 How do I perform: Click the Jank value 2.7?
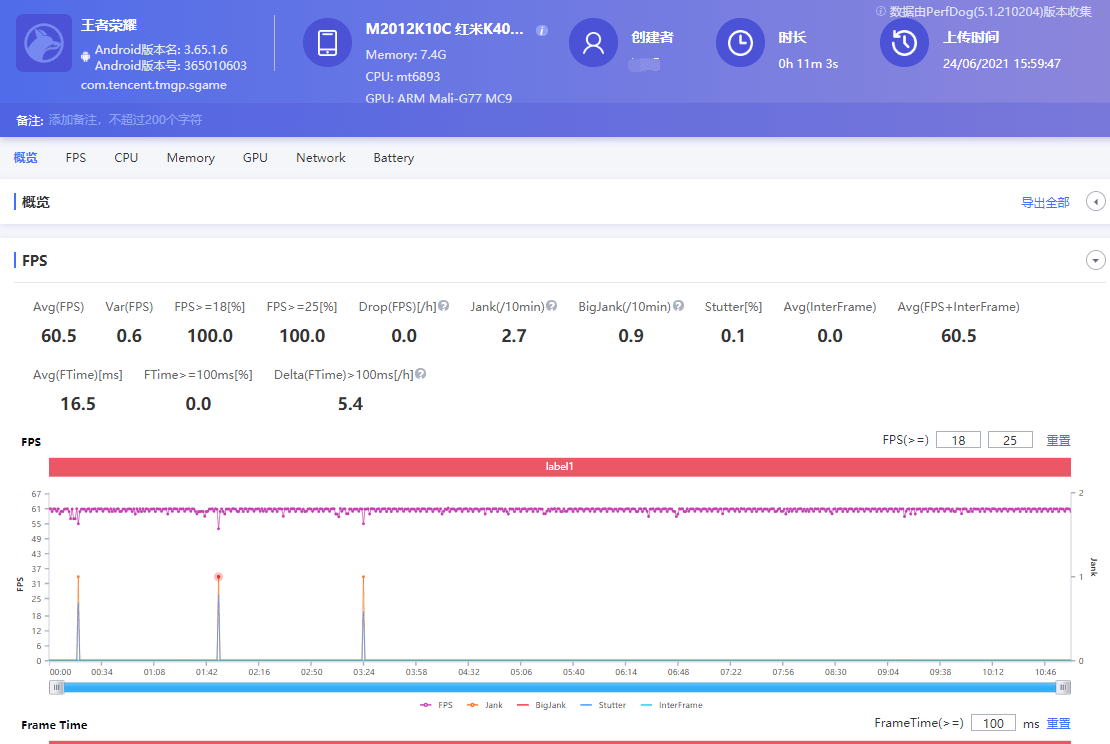pyautogui.click(x=514, y=336)
